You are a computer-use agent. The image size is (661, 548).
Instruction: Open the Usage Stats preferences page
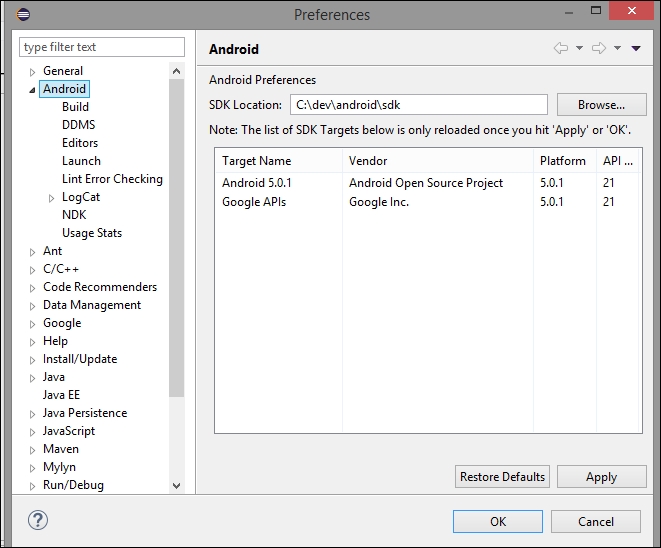point(92,233)
